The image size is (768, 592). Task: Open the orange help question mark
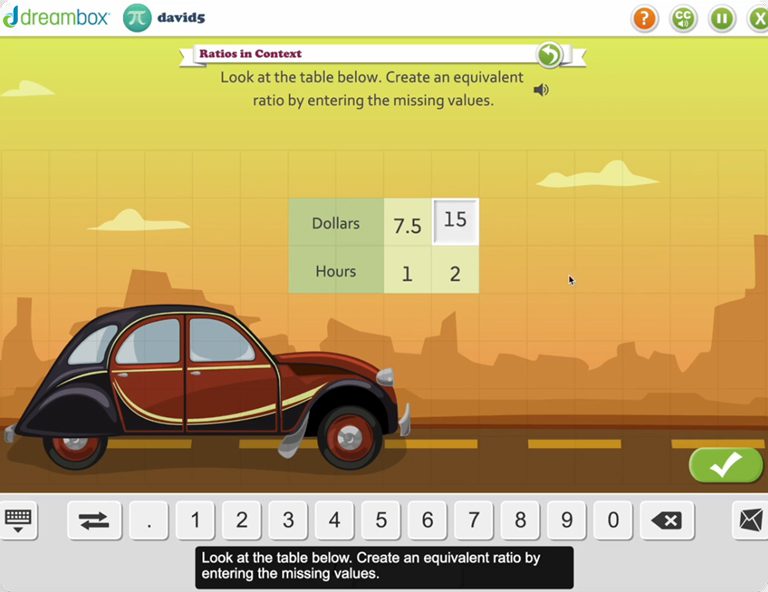(x=645, y=18)
